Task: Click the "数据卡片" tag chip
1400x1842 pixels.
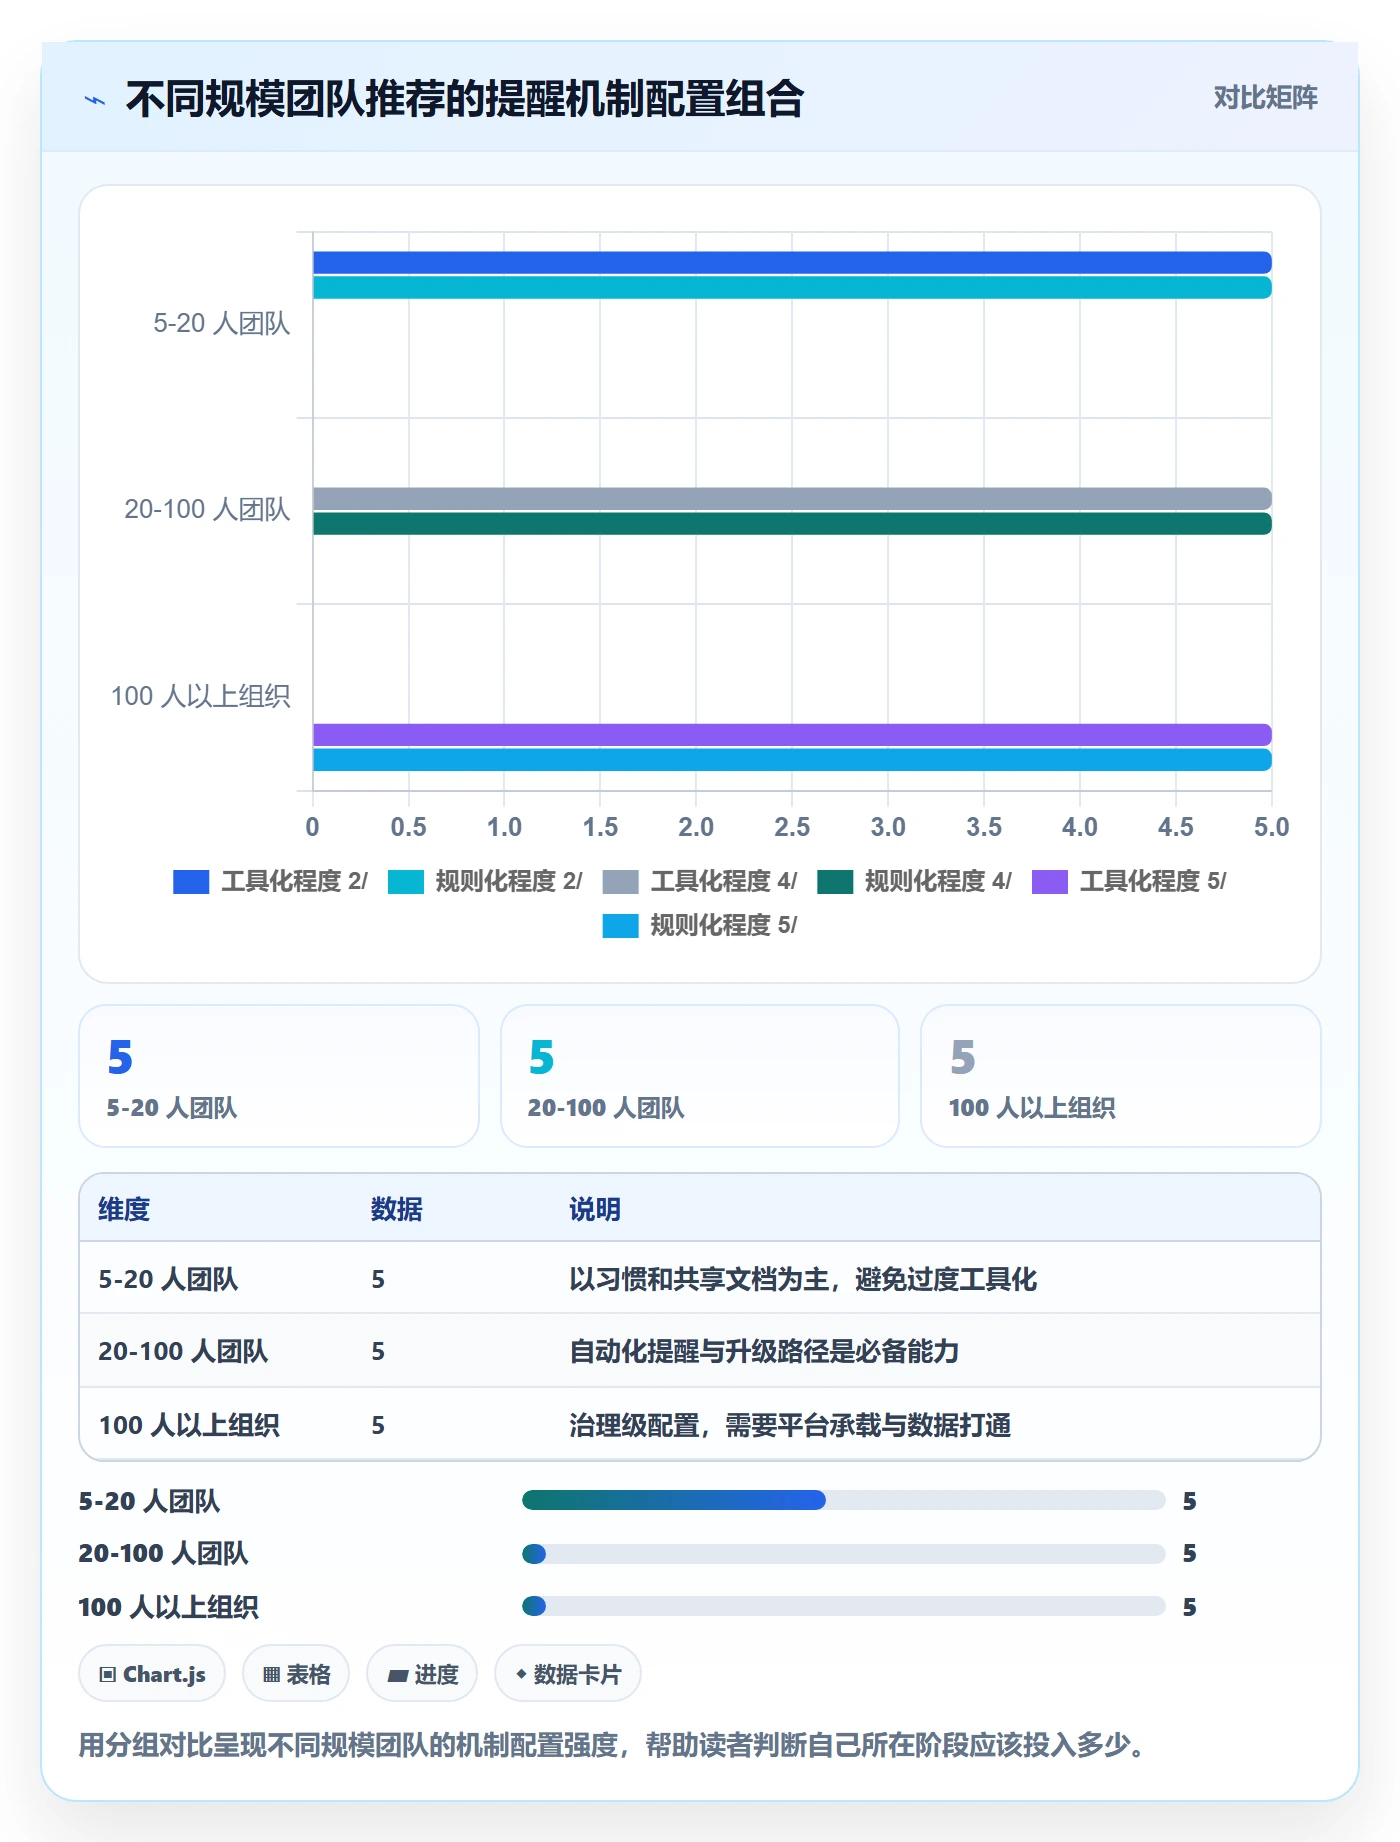Action: [x=568, y=1674]
